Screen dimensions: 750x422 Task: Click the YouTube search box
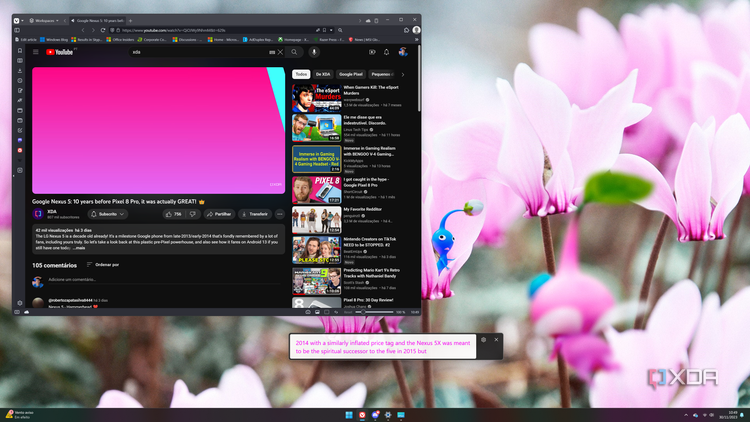199,52
